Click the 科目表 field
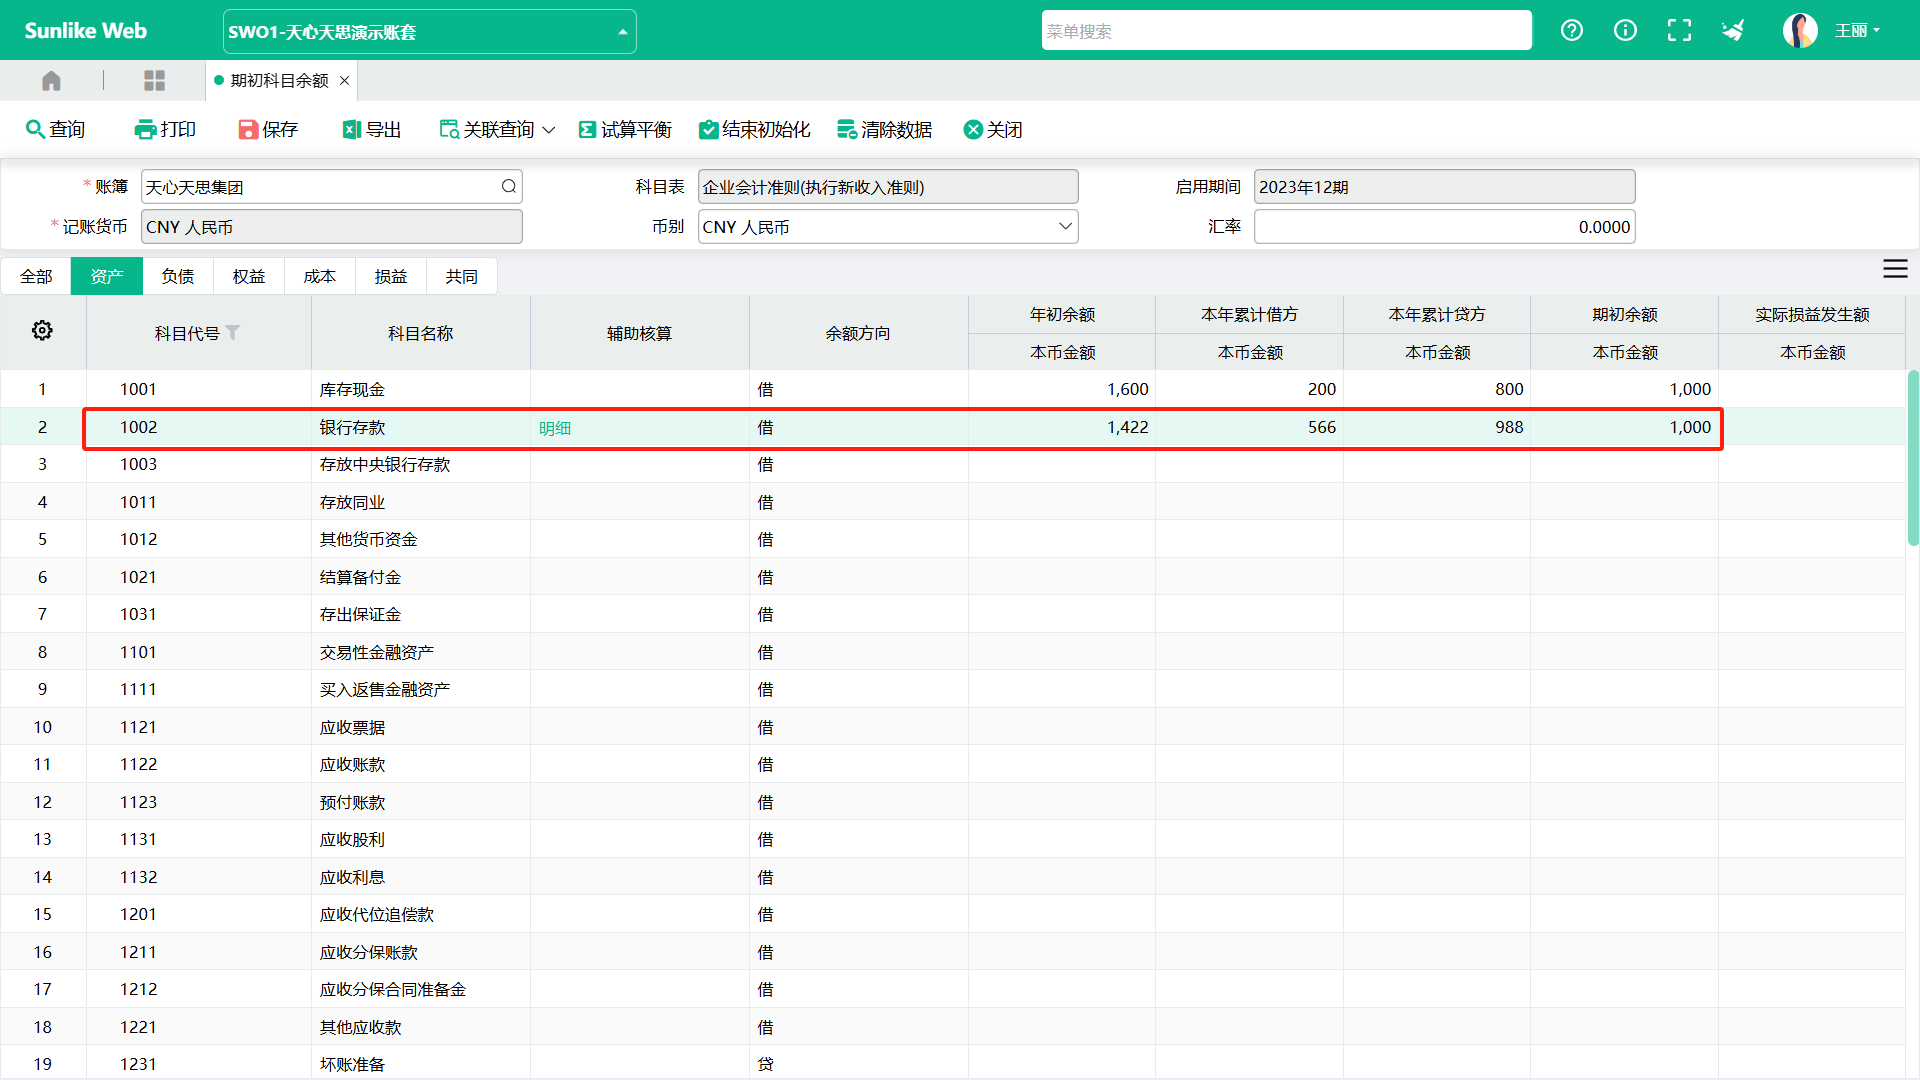This screenshot has height=1080, width=1920. click(x=888, y=186)
